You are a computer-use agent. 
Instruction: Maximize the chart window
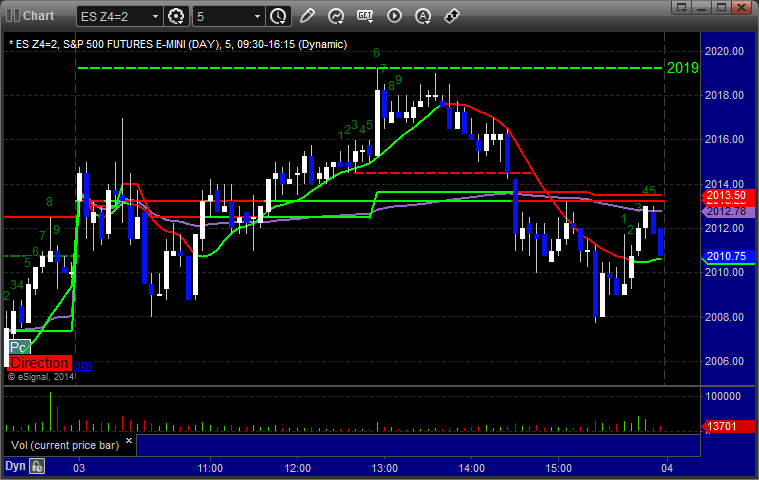(721, 7)
